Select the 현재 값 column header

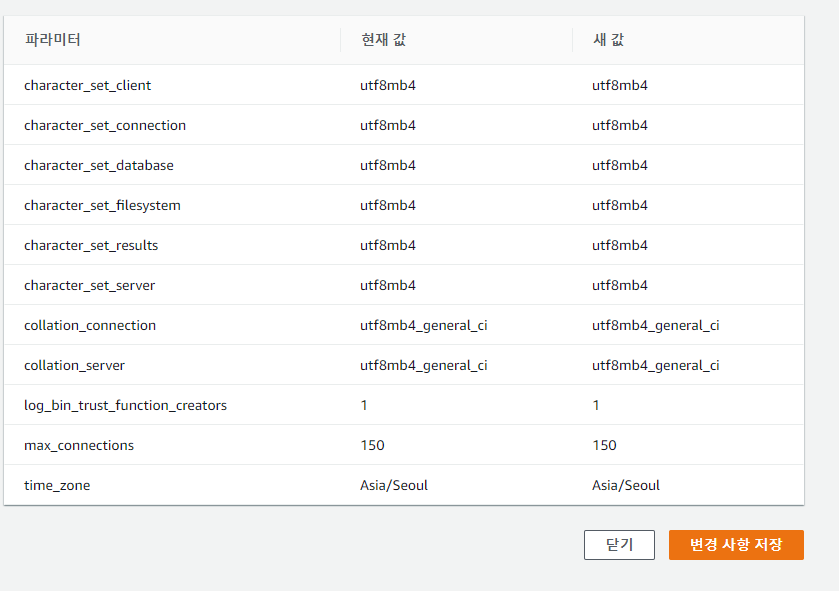383,40
